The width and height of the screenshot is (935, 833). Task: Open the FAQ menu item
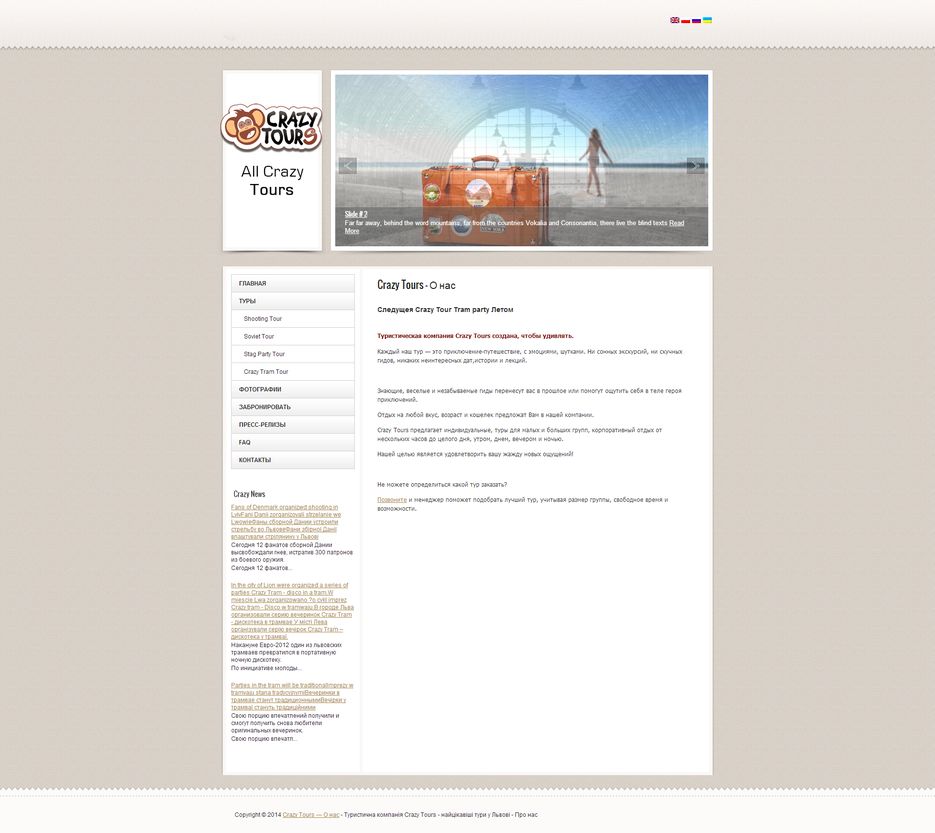(293, 442)
